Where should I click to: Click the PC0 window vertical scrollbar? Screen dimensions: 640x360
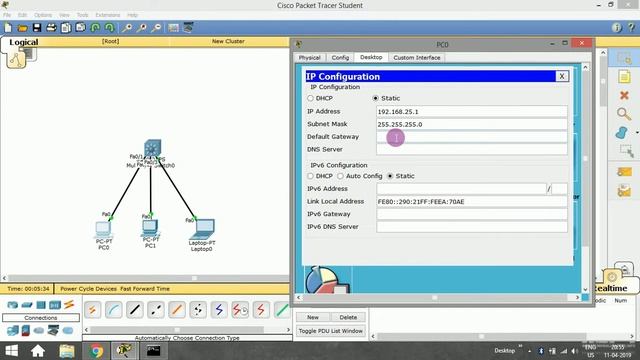tap(585, 178)
